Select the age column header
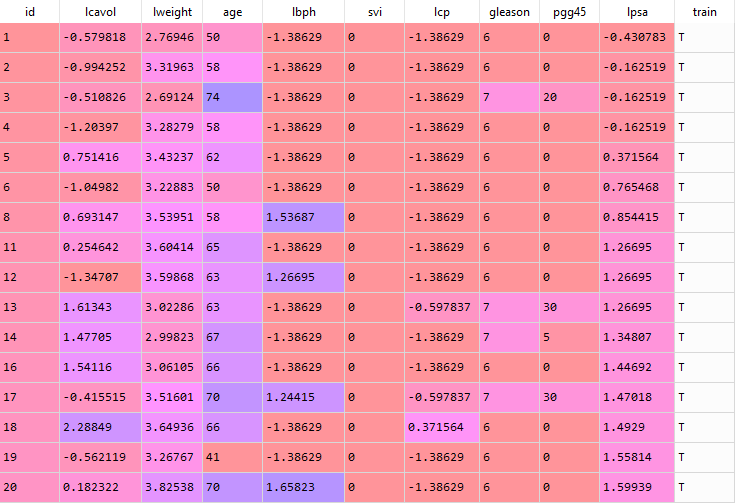 (232, 12)
